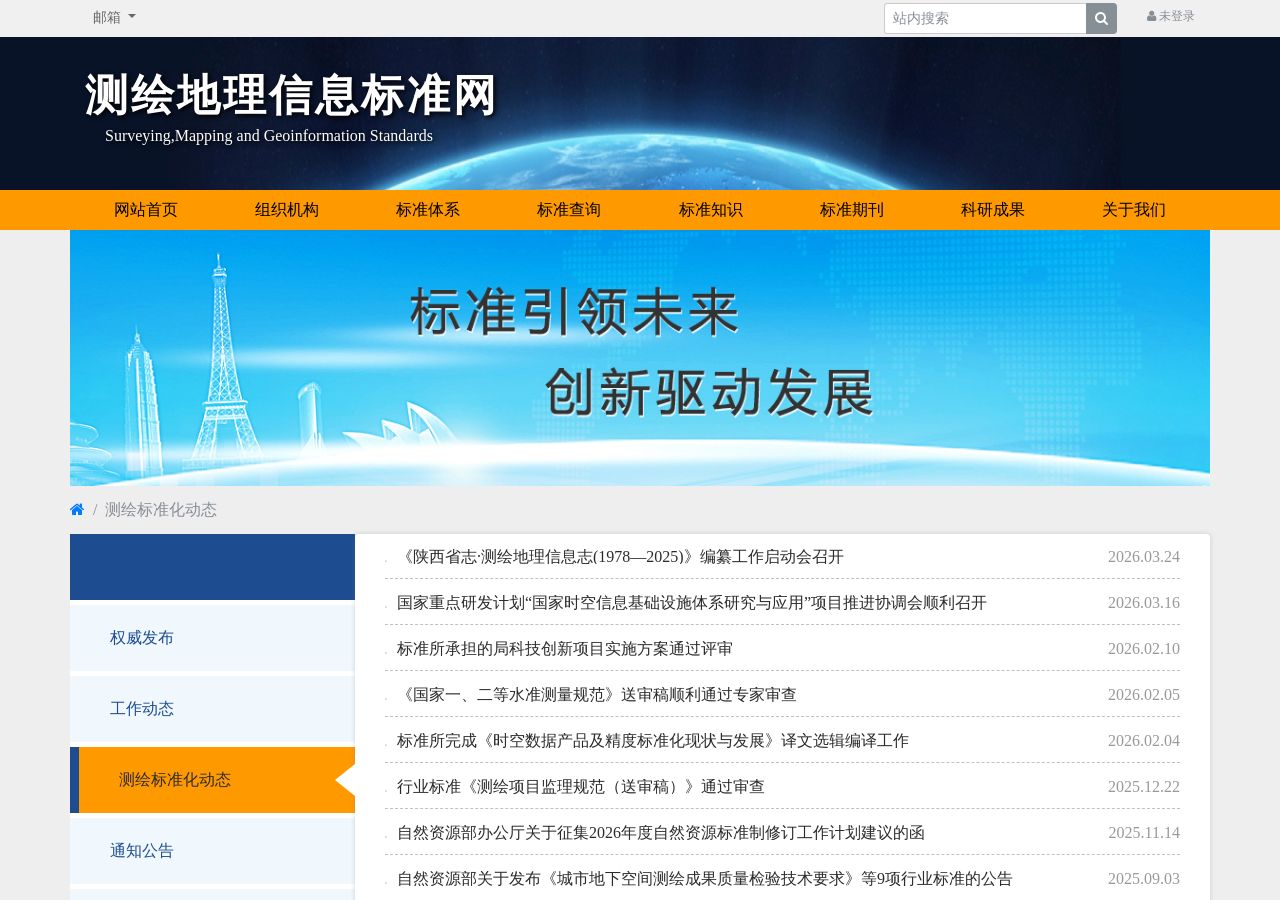
Task: Click breadcrumb text 测绘标准化动态
Action: 161,510
